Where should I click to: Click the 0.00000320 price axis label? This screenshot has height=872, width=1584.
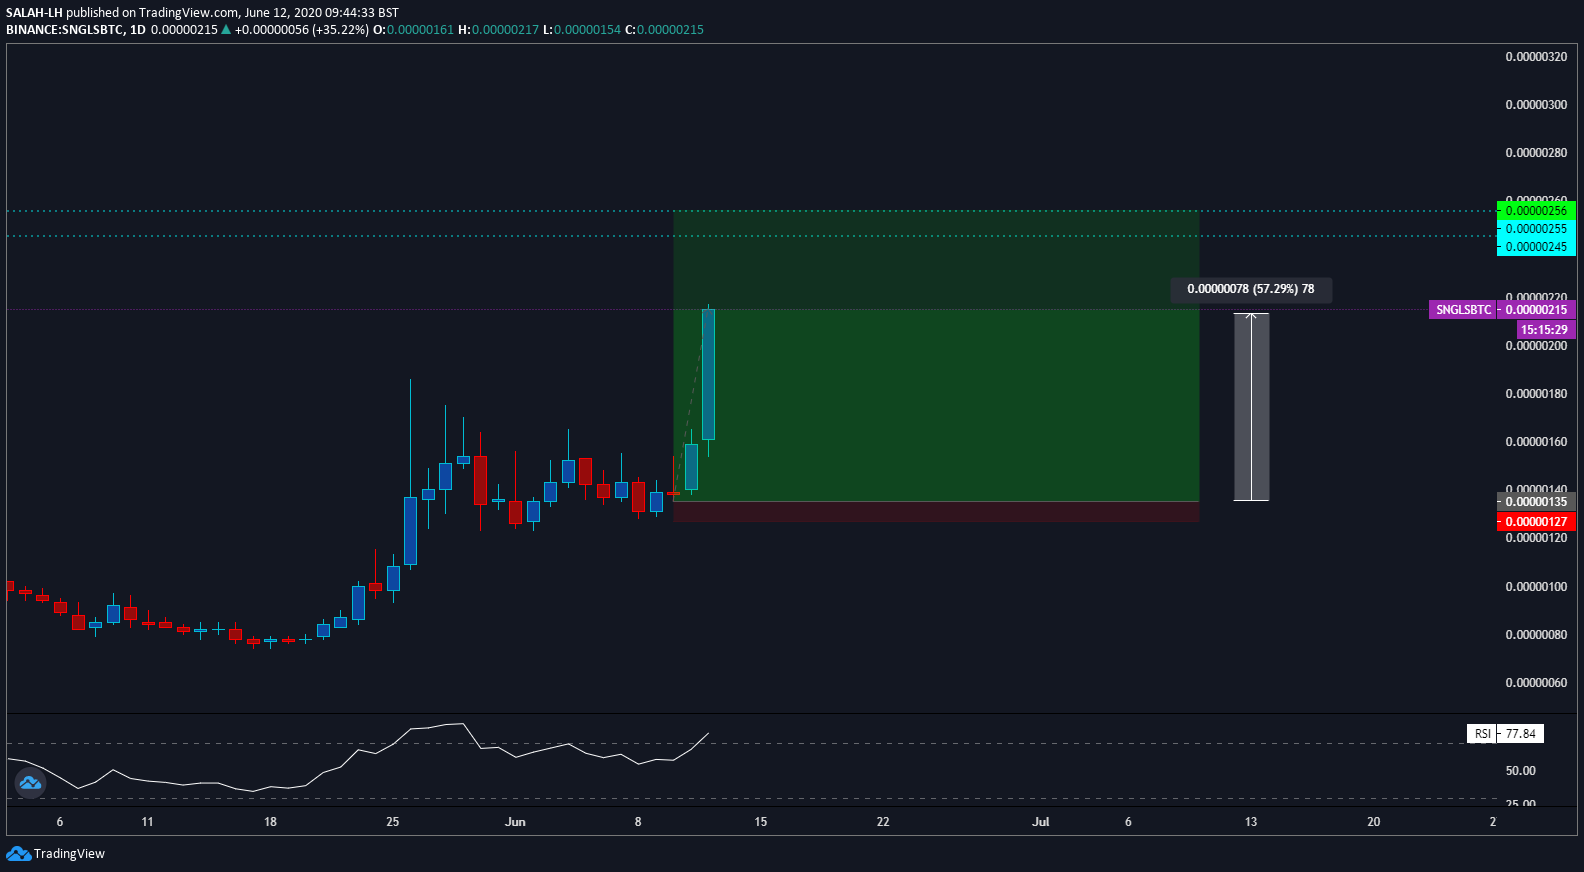[1536, 57]
